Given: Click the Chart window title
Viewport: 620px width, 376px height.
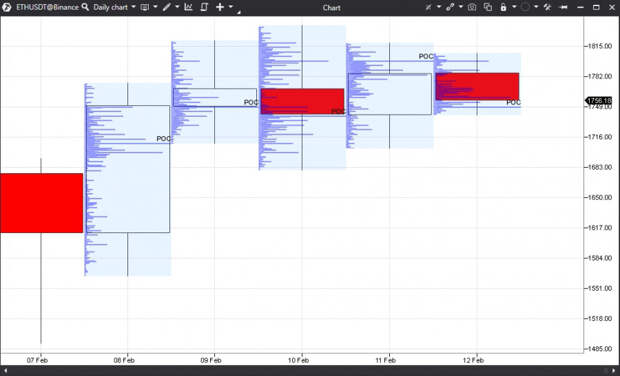Looking at the screenshot, I should click(331, 8).
